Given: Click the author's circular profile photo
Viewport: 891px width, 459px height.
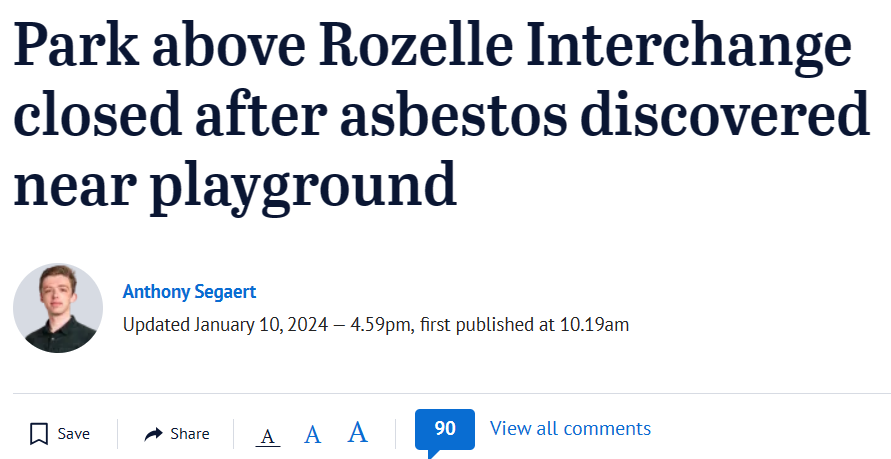Looking at the screenshot, I should click(x=58, y=308).
